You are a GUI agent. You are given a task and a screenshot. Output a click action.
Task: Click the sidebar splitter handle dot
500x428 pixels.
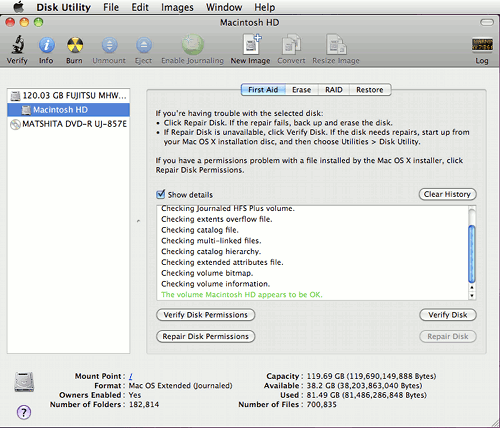[x=138, y=221]
